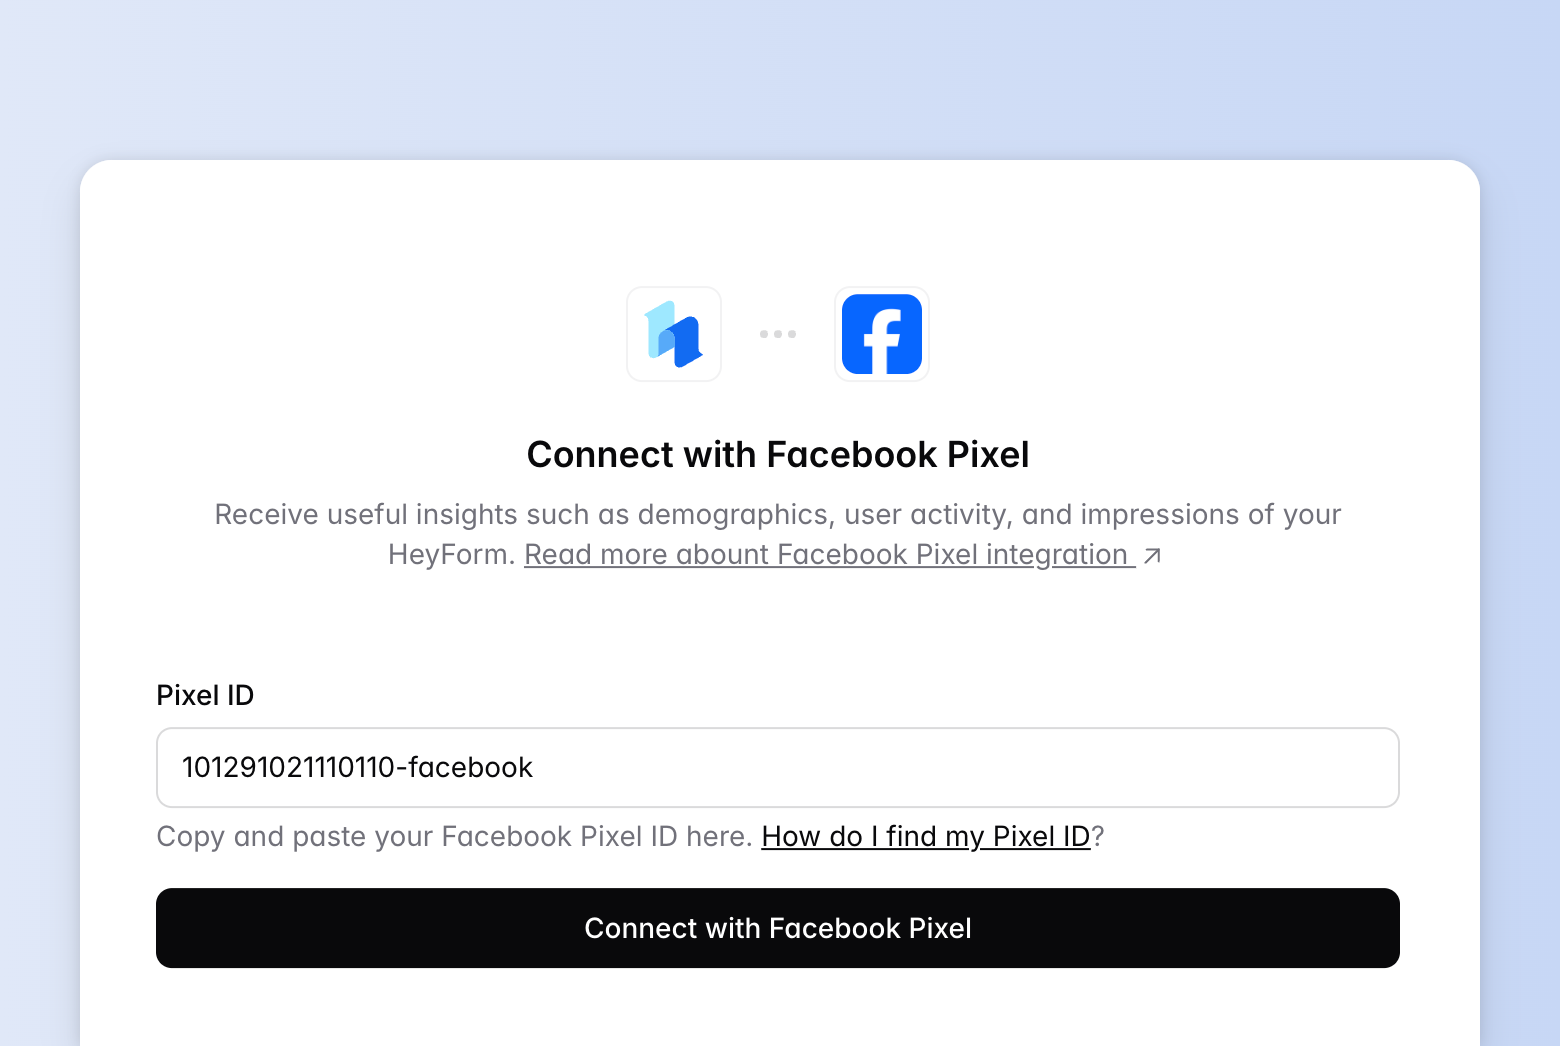Open the How do I find my Pixel ID link
Image resolution: width=1560 pixels, height=1046 pixels.
(x=925, y=836)
